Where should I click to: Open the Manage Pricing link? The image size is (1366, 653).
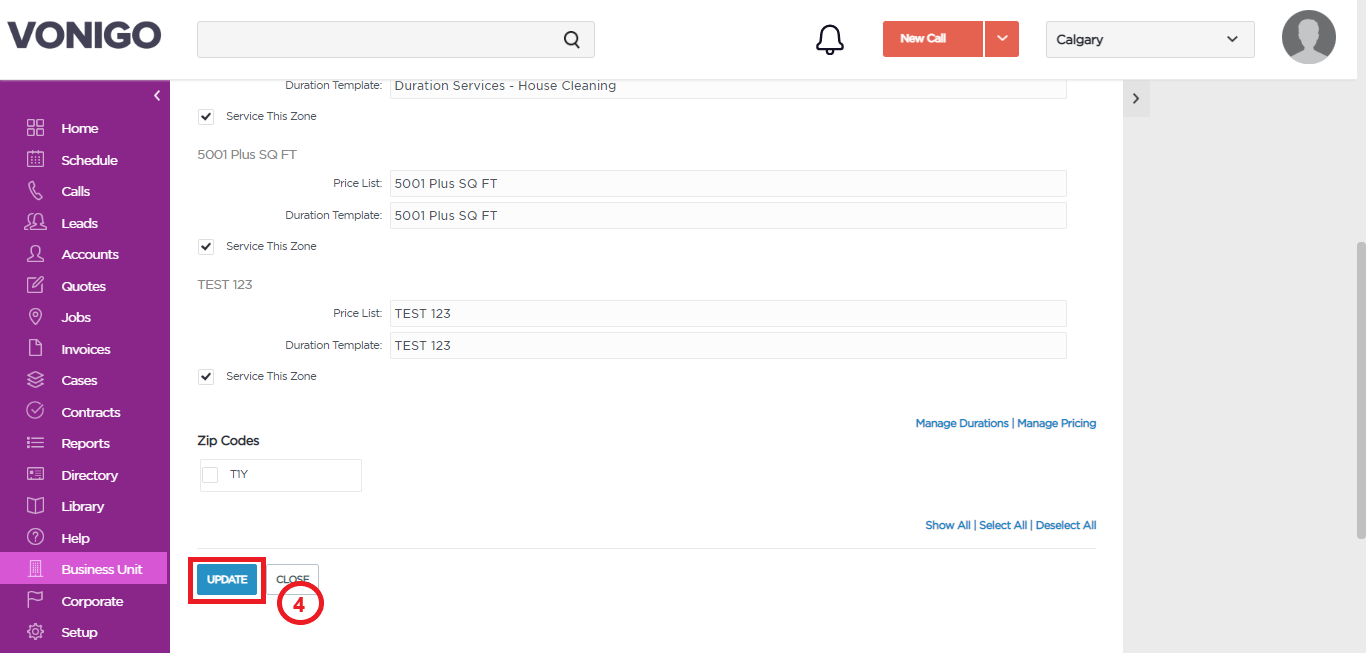click(1056, 424)
